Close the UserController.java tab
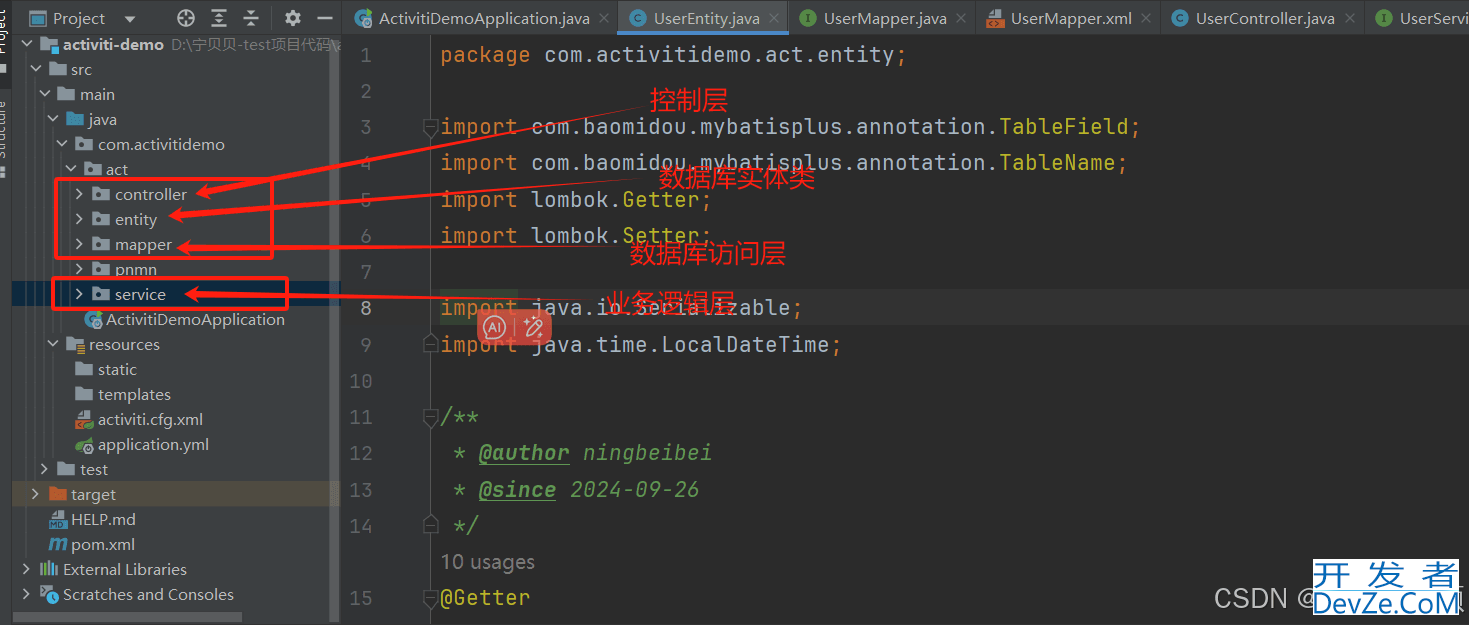 click(x=1349, y=18)
